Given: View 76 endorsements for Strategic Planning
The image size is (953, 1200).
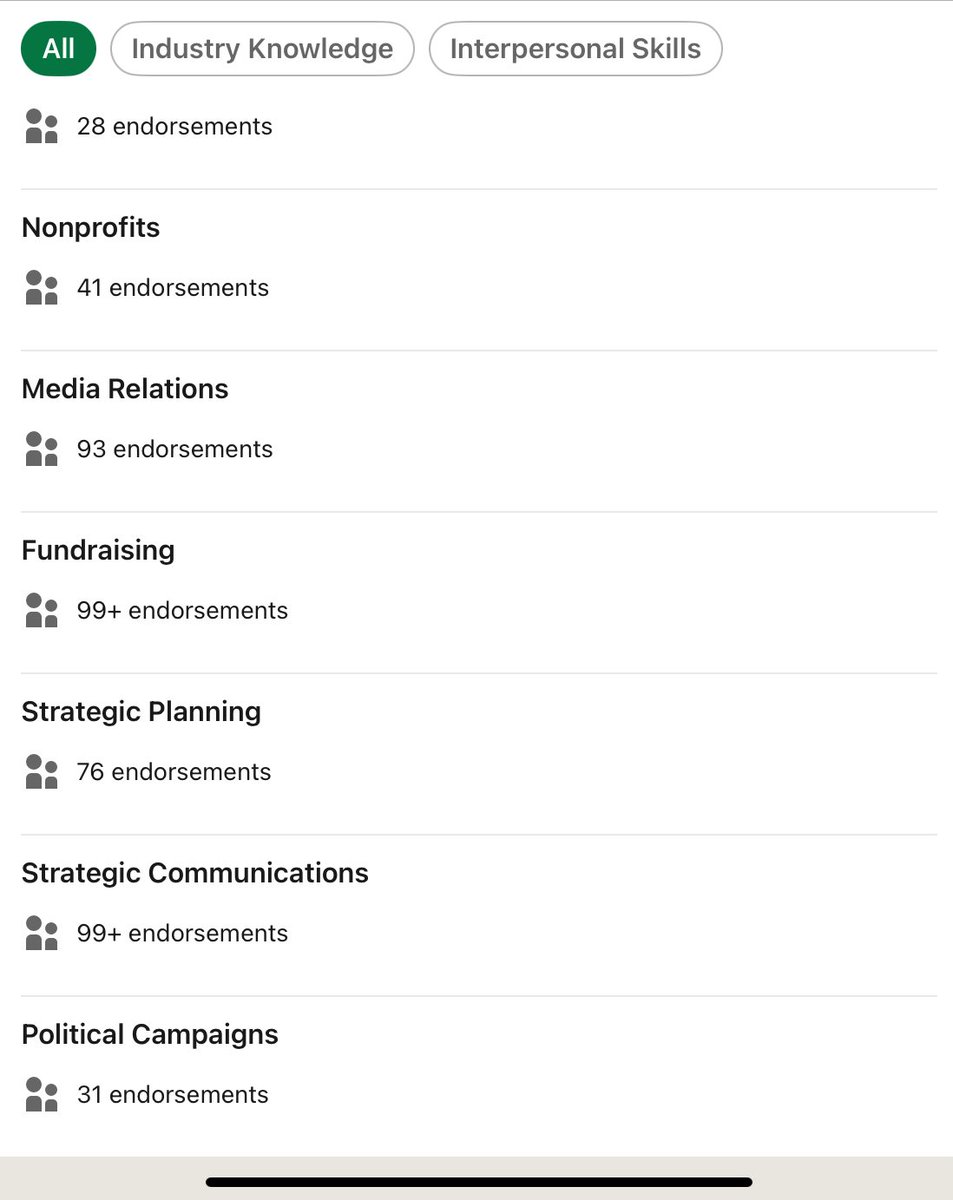Looking at the screenshot, I should click(x=174, y=772).
